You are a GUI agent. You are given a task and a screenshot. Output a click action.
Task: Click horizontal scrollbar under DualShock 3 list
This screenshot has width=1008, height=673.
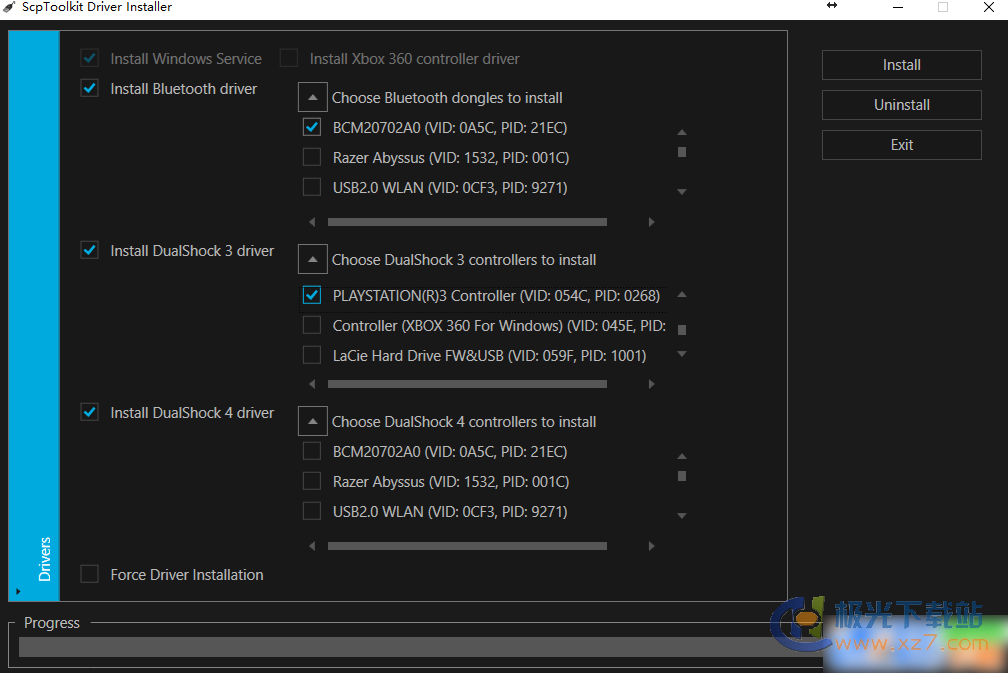click(467, 384)
